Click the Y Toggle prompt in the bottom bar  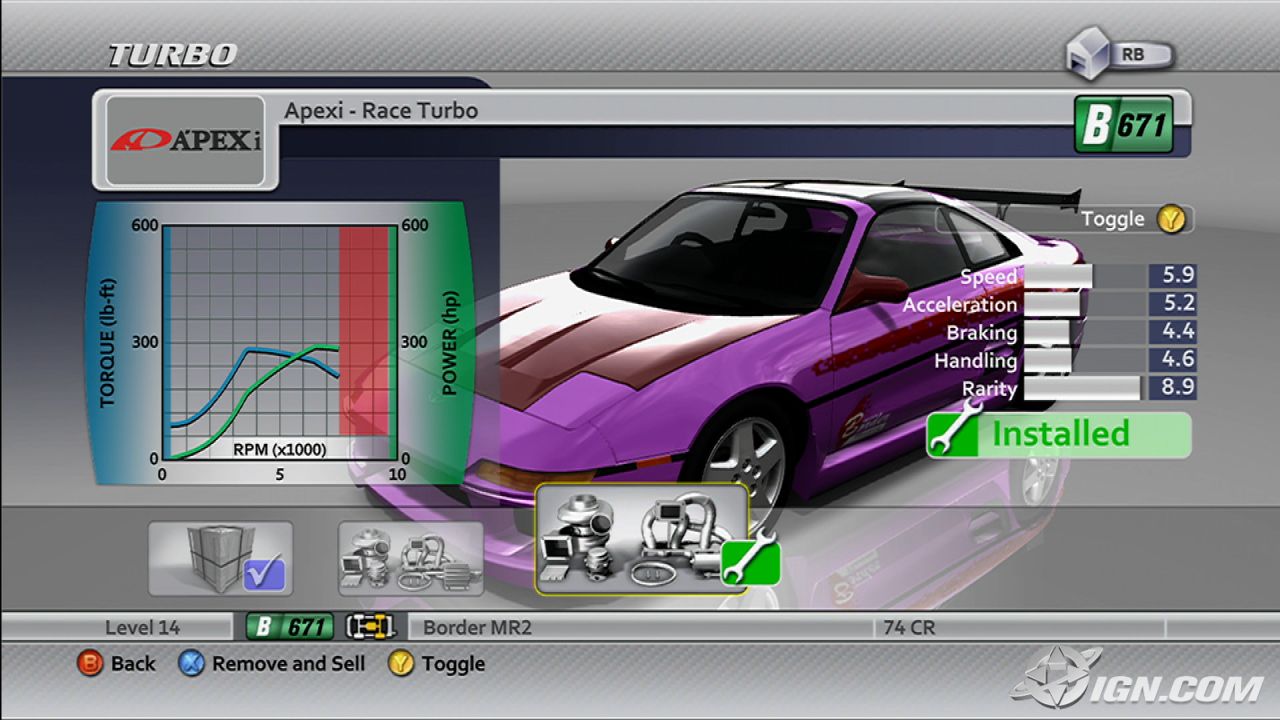coord(436,663)
